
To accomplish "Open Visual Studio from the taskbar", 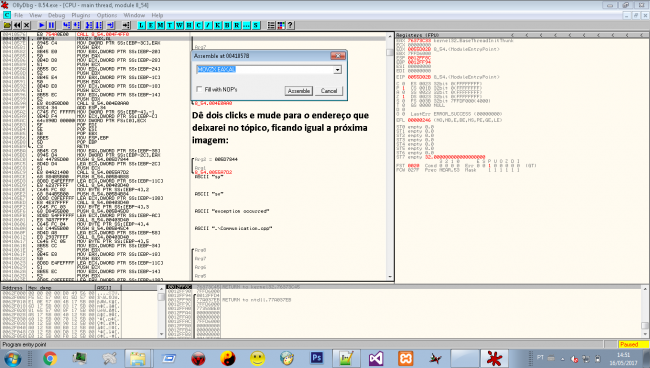I will pos(376,358).
